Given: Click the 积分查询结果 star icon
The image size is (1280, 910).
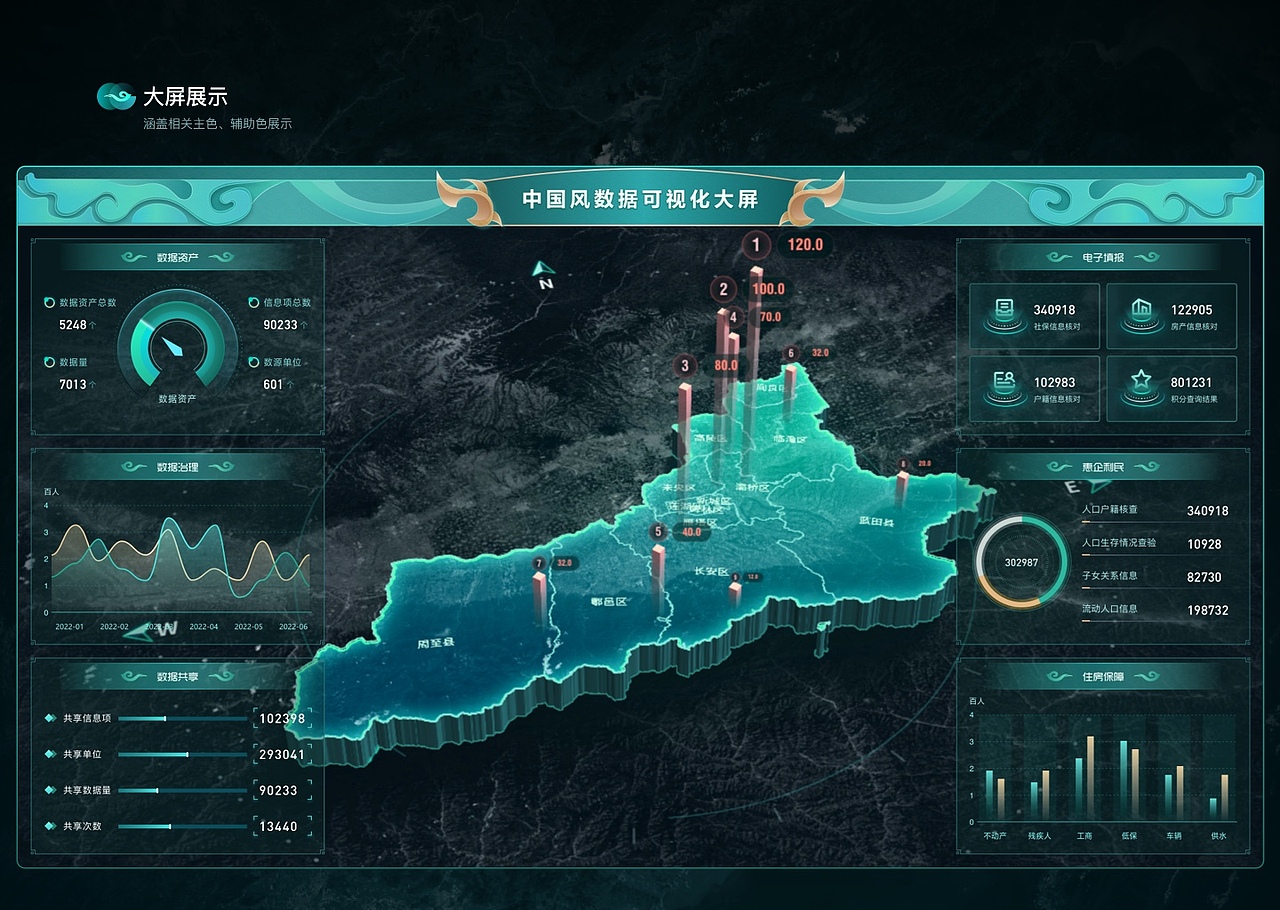Looking at the screenshot, I should [x=1140, y=387].
